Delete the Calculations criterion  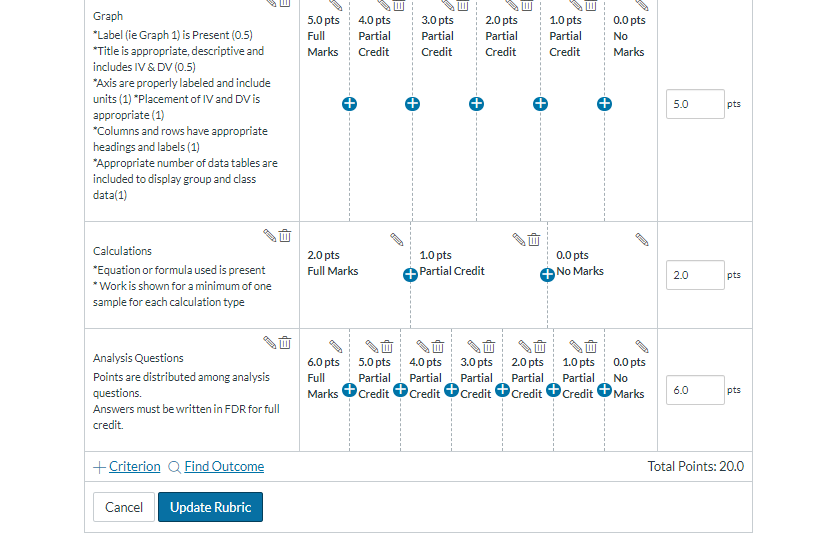pyautogui.click(x=285, y=236)
